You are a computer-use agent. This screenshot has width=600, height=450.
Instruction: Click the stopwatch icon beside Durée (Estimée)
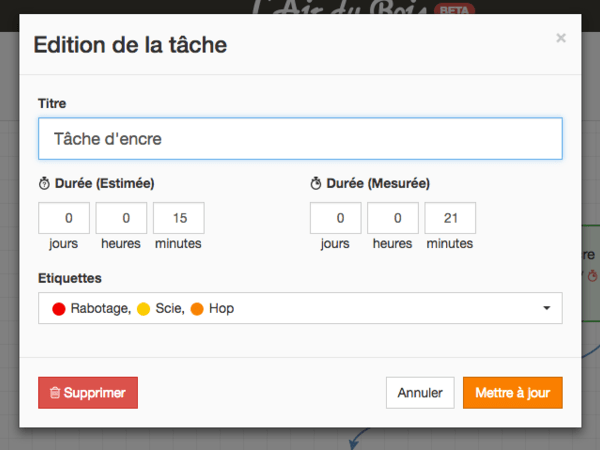[44, 184]
